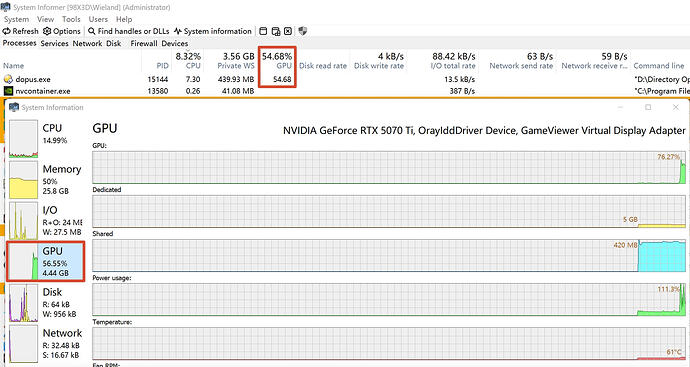Switch to the Services tab

pyautogui.click(x=55, y=44)
